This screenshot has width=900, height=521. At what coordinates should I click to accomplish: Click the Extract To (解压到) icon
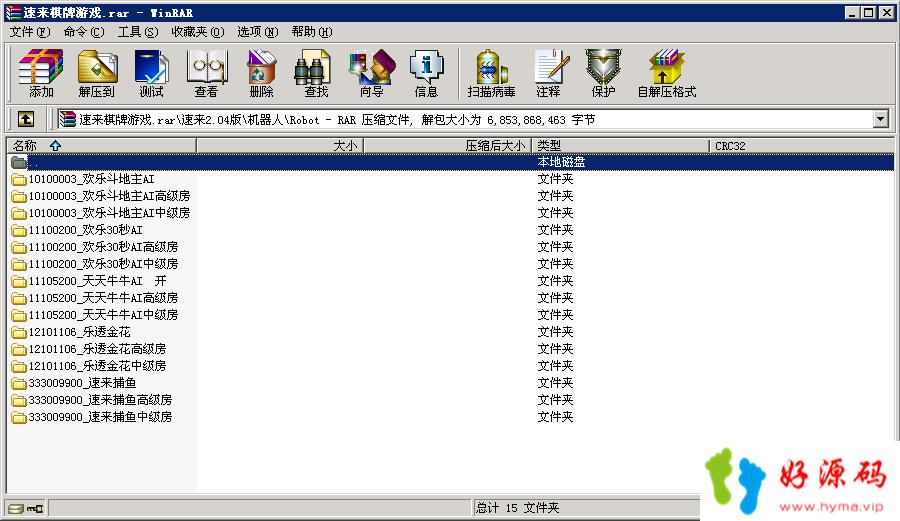[x=97, y=73]
